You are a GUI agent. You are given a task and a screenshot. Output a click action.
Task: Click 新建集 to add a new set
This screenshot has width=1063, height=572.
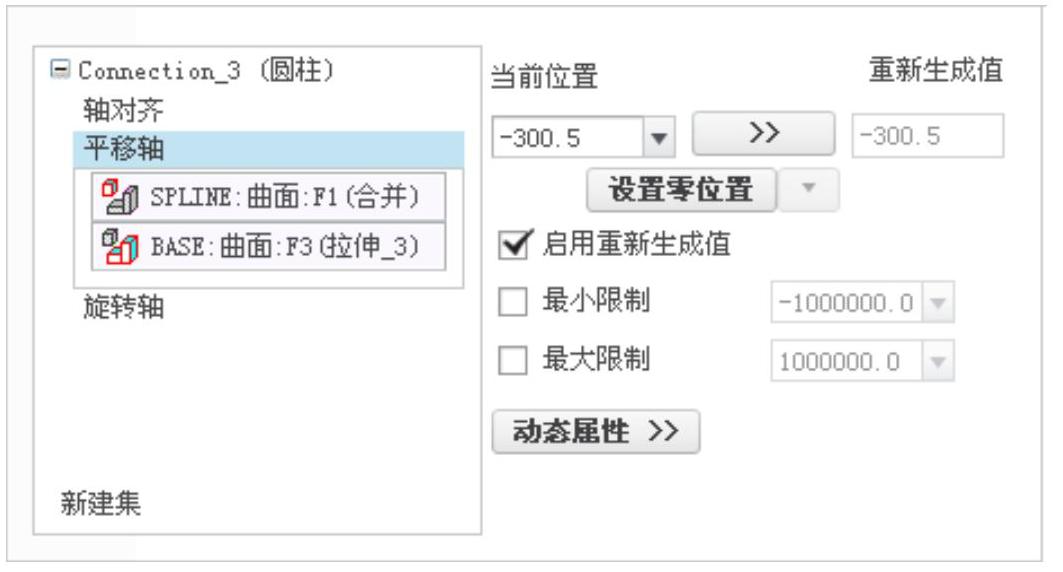click(x=100, y=503)
